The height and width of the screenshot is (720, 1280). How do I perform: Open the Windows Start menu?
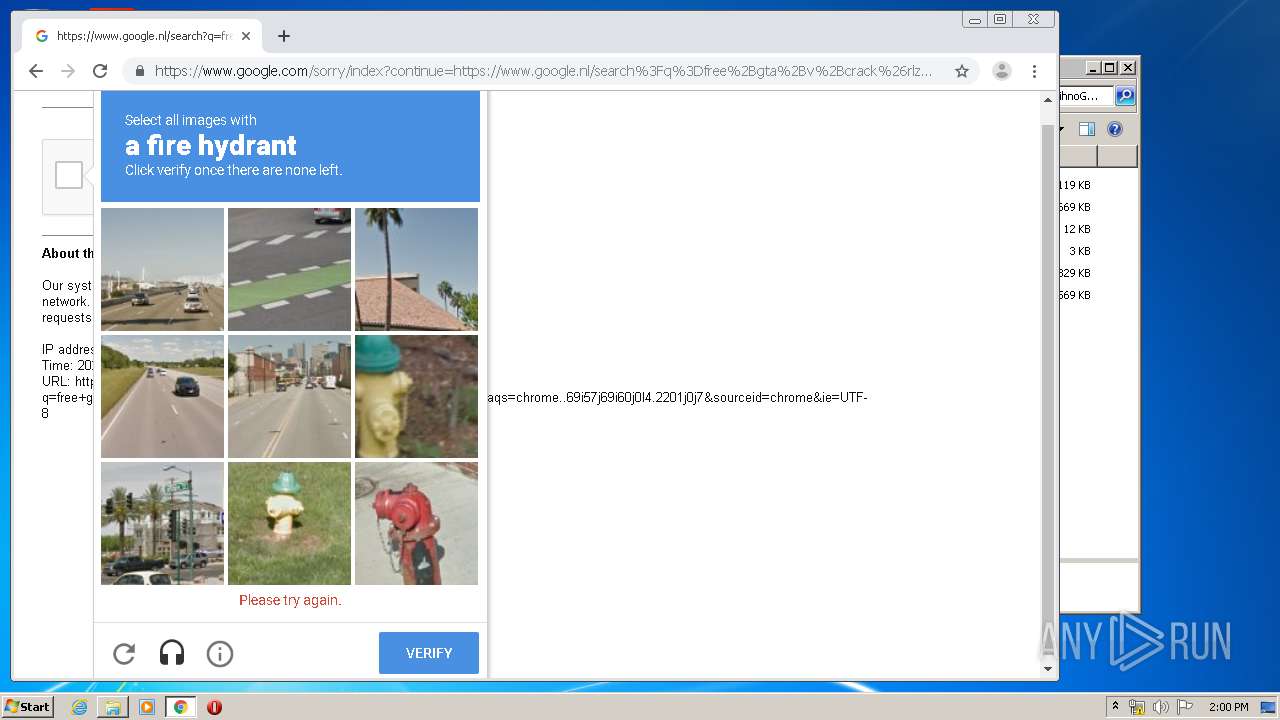(x=27, y=707)
